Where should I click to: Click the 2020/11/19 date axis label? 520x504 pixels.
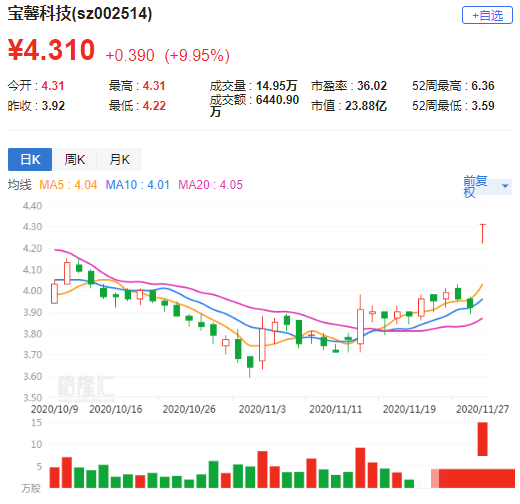click(x=409, y=409)
